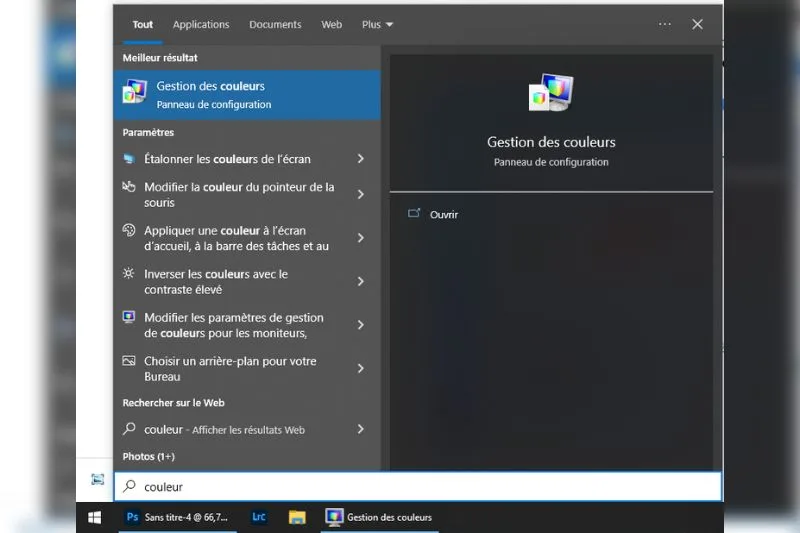Switch to the Web tab
Image resolution: width=800 pixels, height=533 pixels.
tap(332, 24)
